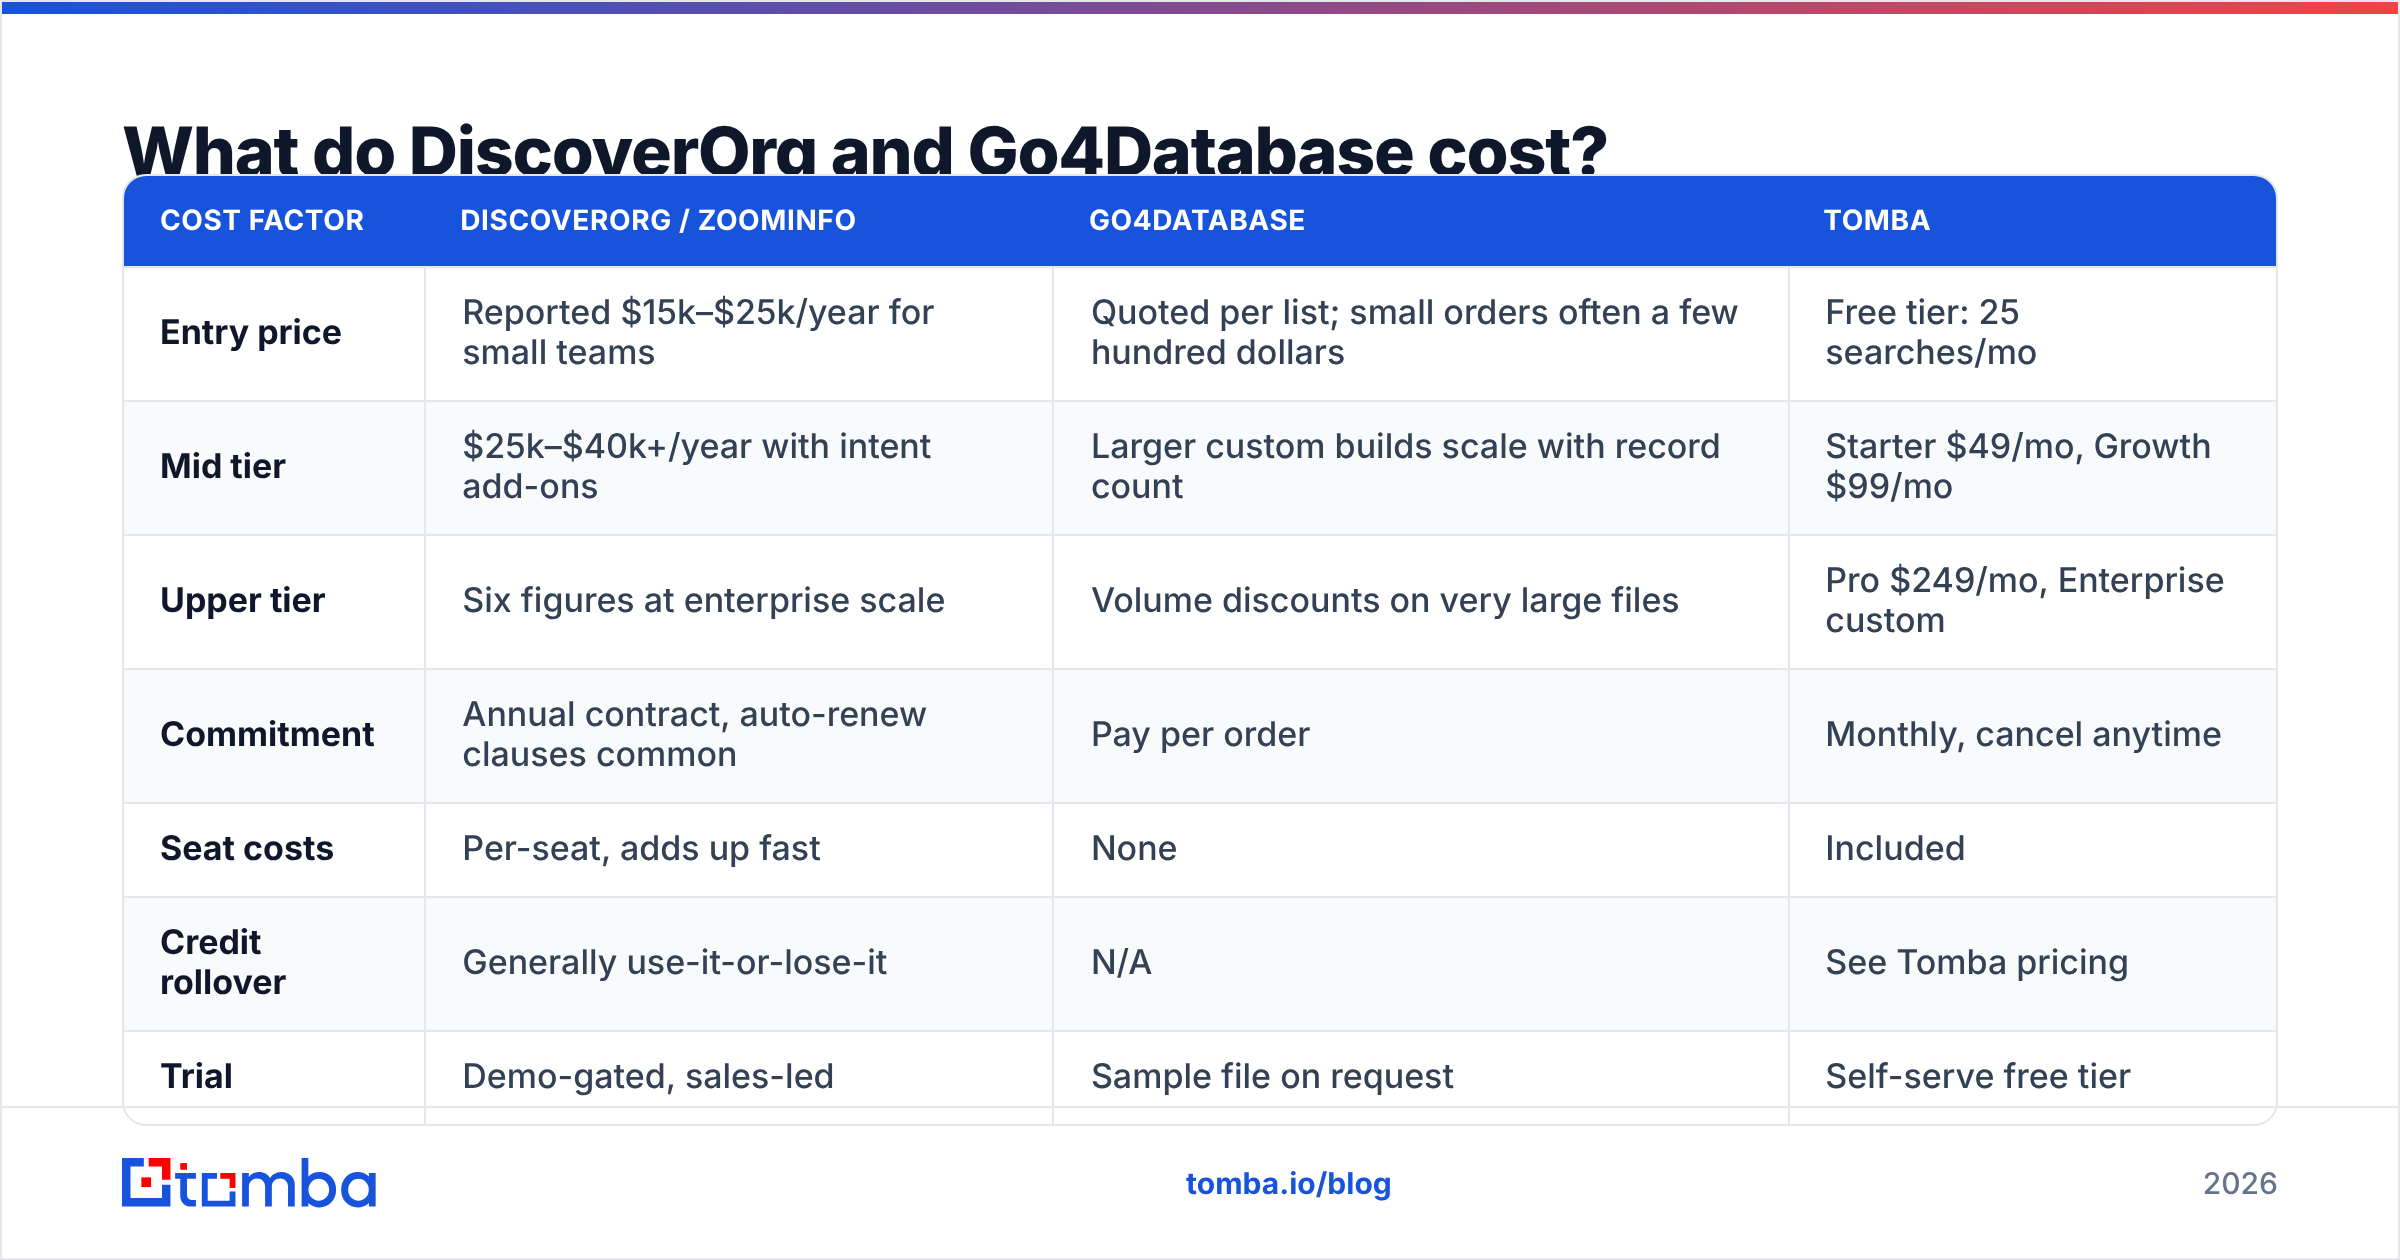Screen dimensions: 2400x1260
Task: Click the 'Upper tier' row label
Action: (x=243, y=600)
